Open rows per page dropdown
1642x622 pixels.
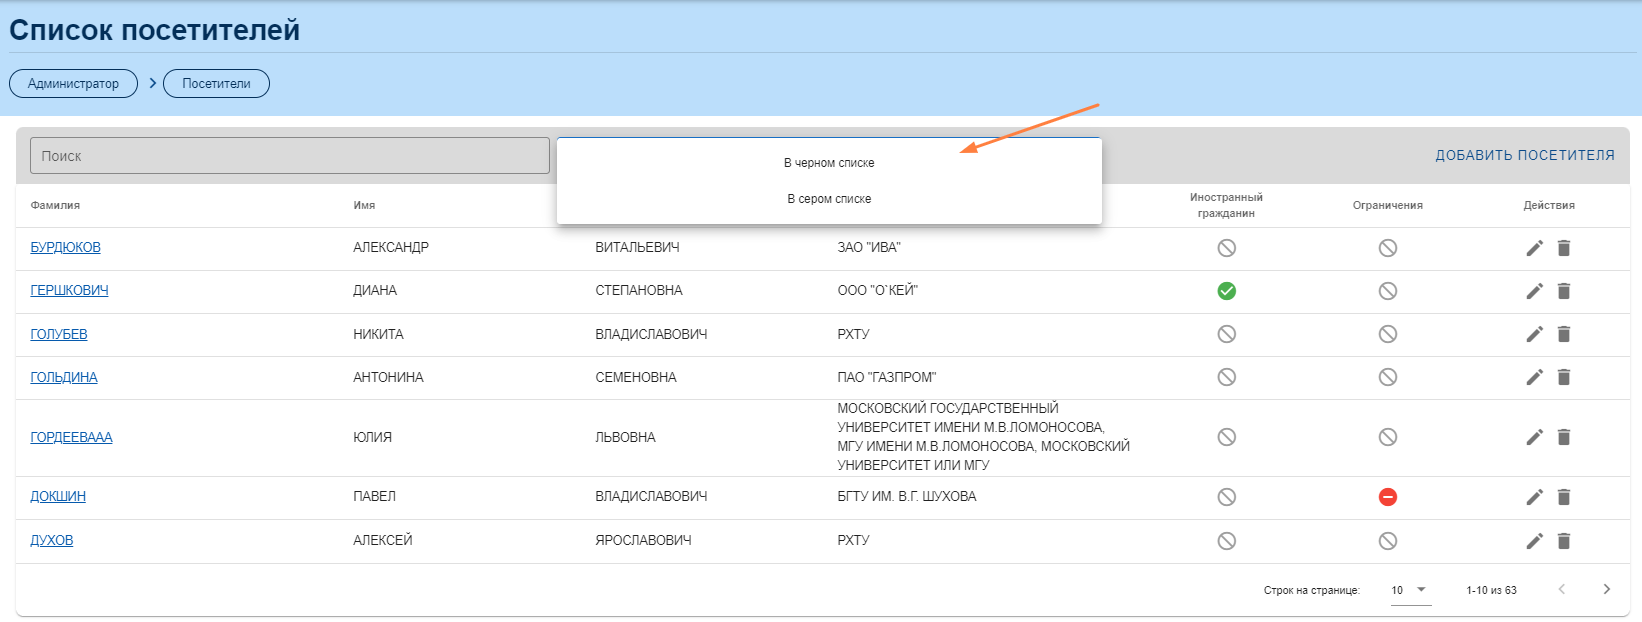pos(1409,590)
